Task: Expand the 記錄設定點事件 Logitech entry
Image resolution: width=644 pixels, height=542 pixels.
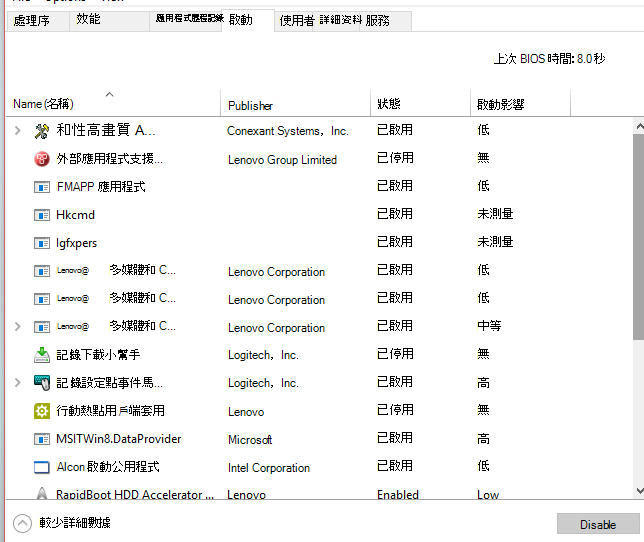Action: click(x=17, y=383)
